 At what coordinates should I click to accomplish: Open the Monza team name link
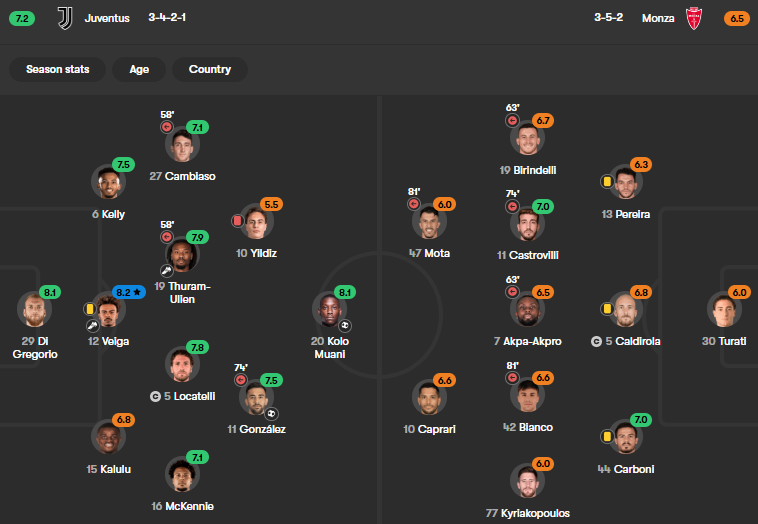pyautogui.click(x=658, y=18)
